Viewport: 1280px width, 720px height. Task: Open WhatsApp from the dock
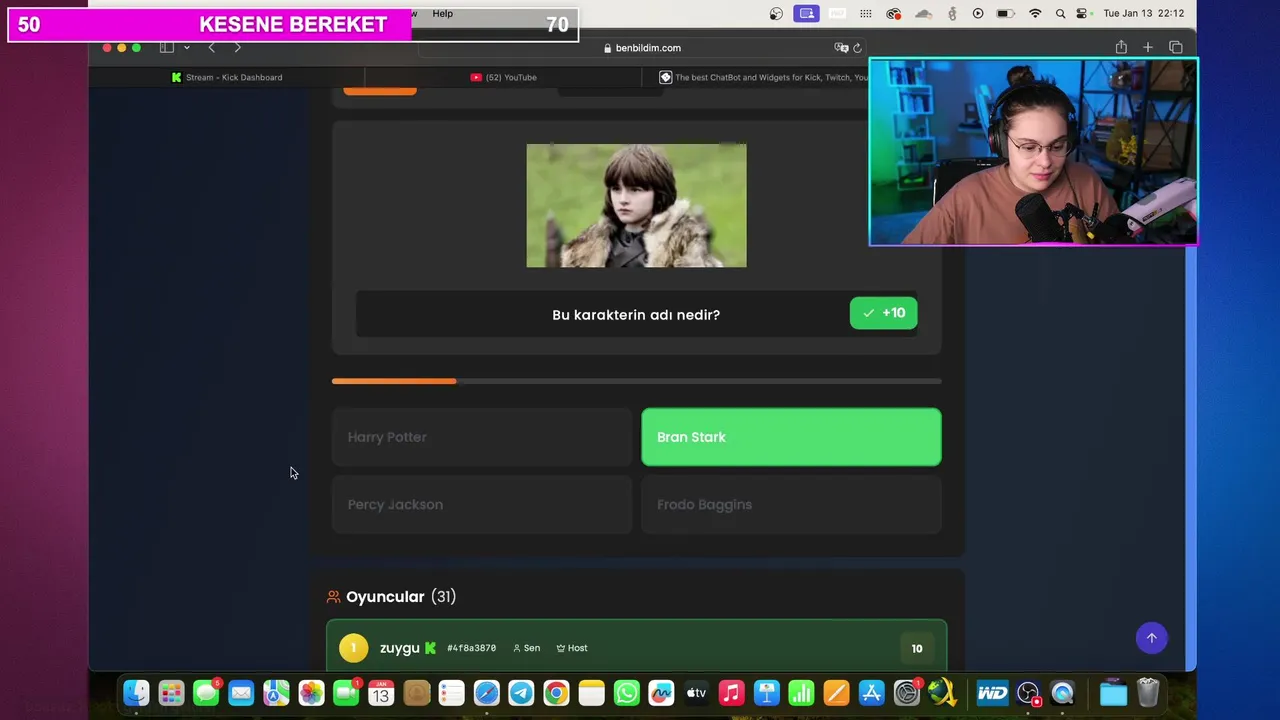[627, 693]
